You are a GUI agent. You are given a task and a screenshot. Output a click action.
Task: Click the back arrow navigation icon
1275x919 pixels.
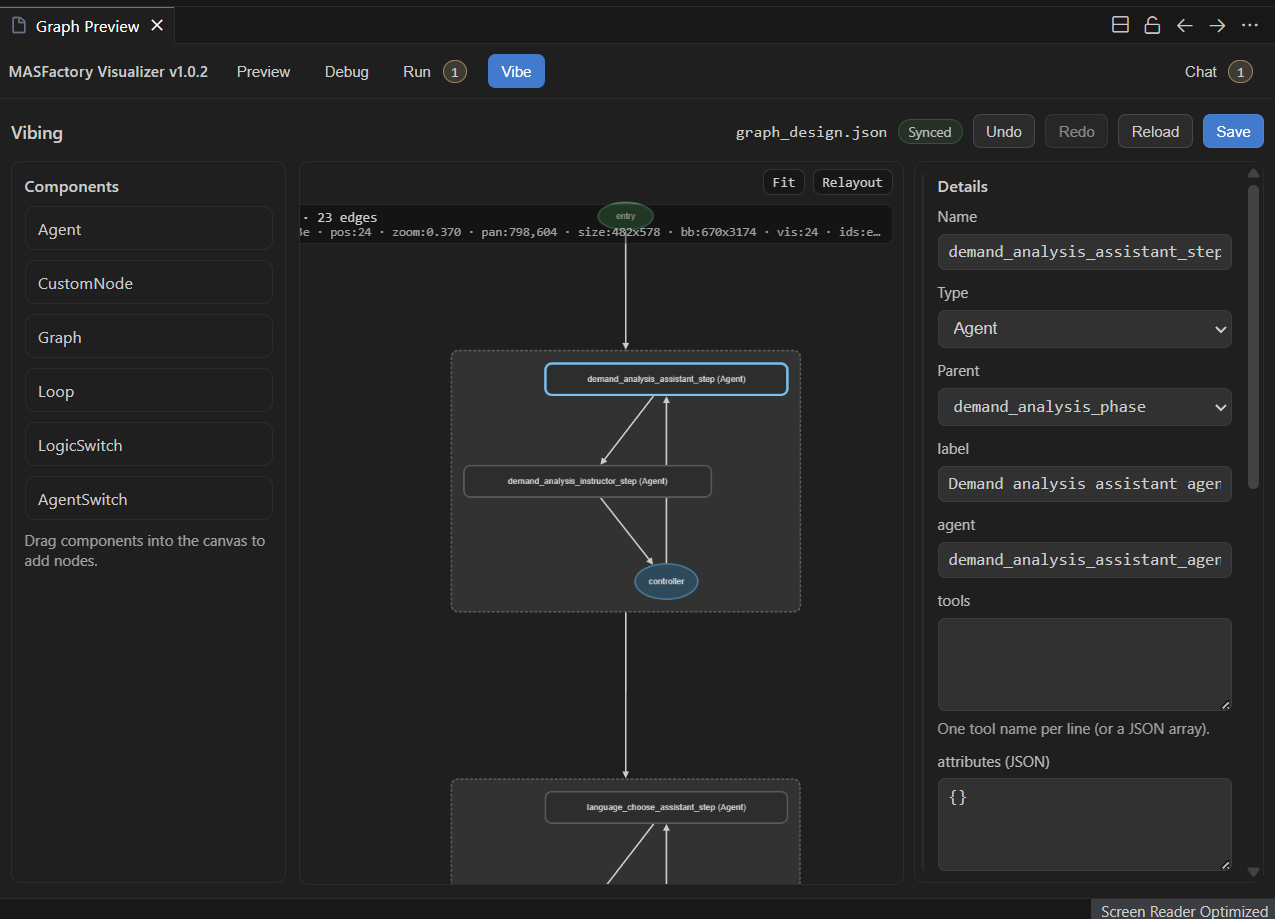coord(1185,25)
